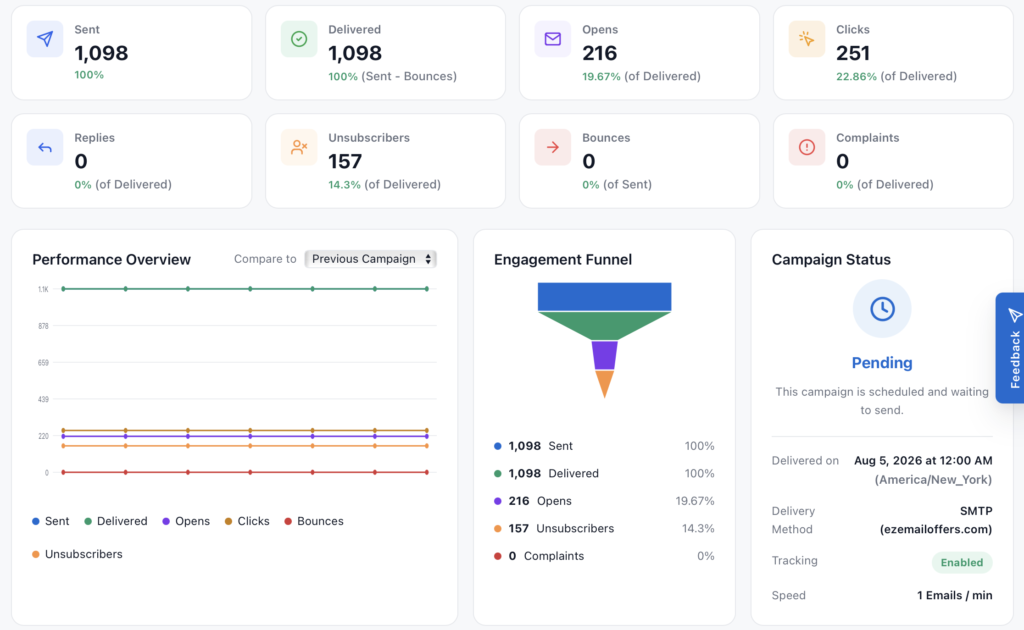Image resolution: width=1024 pixels, height=630 pixels.
Task: Click the Sent paper plane icon
Action: click(x=45, y=39)
